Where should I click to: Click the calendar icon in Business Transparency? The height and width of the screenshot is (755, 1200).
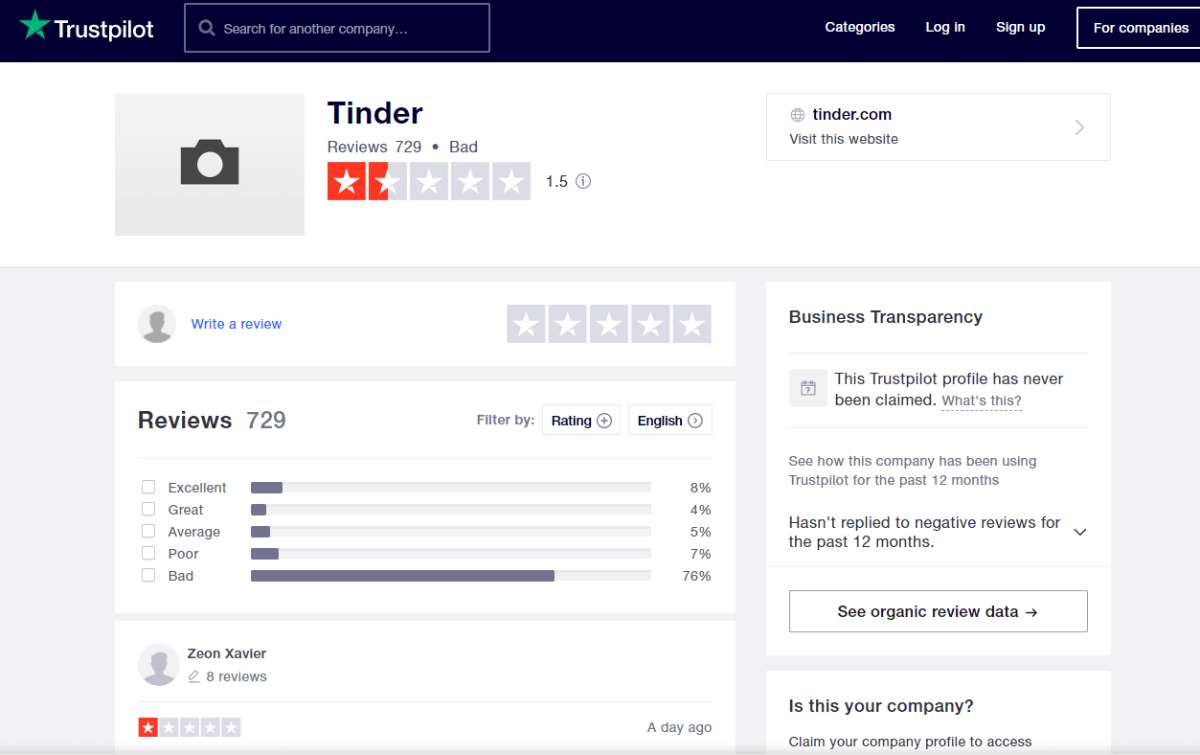tap(808, 388)
